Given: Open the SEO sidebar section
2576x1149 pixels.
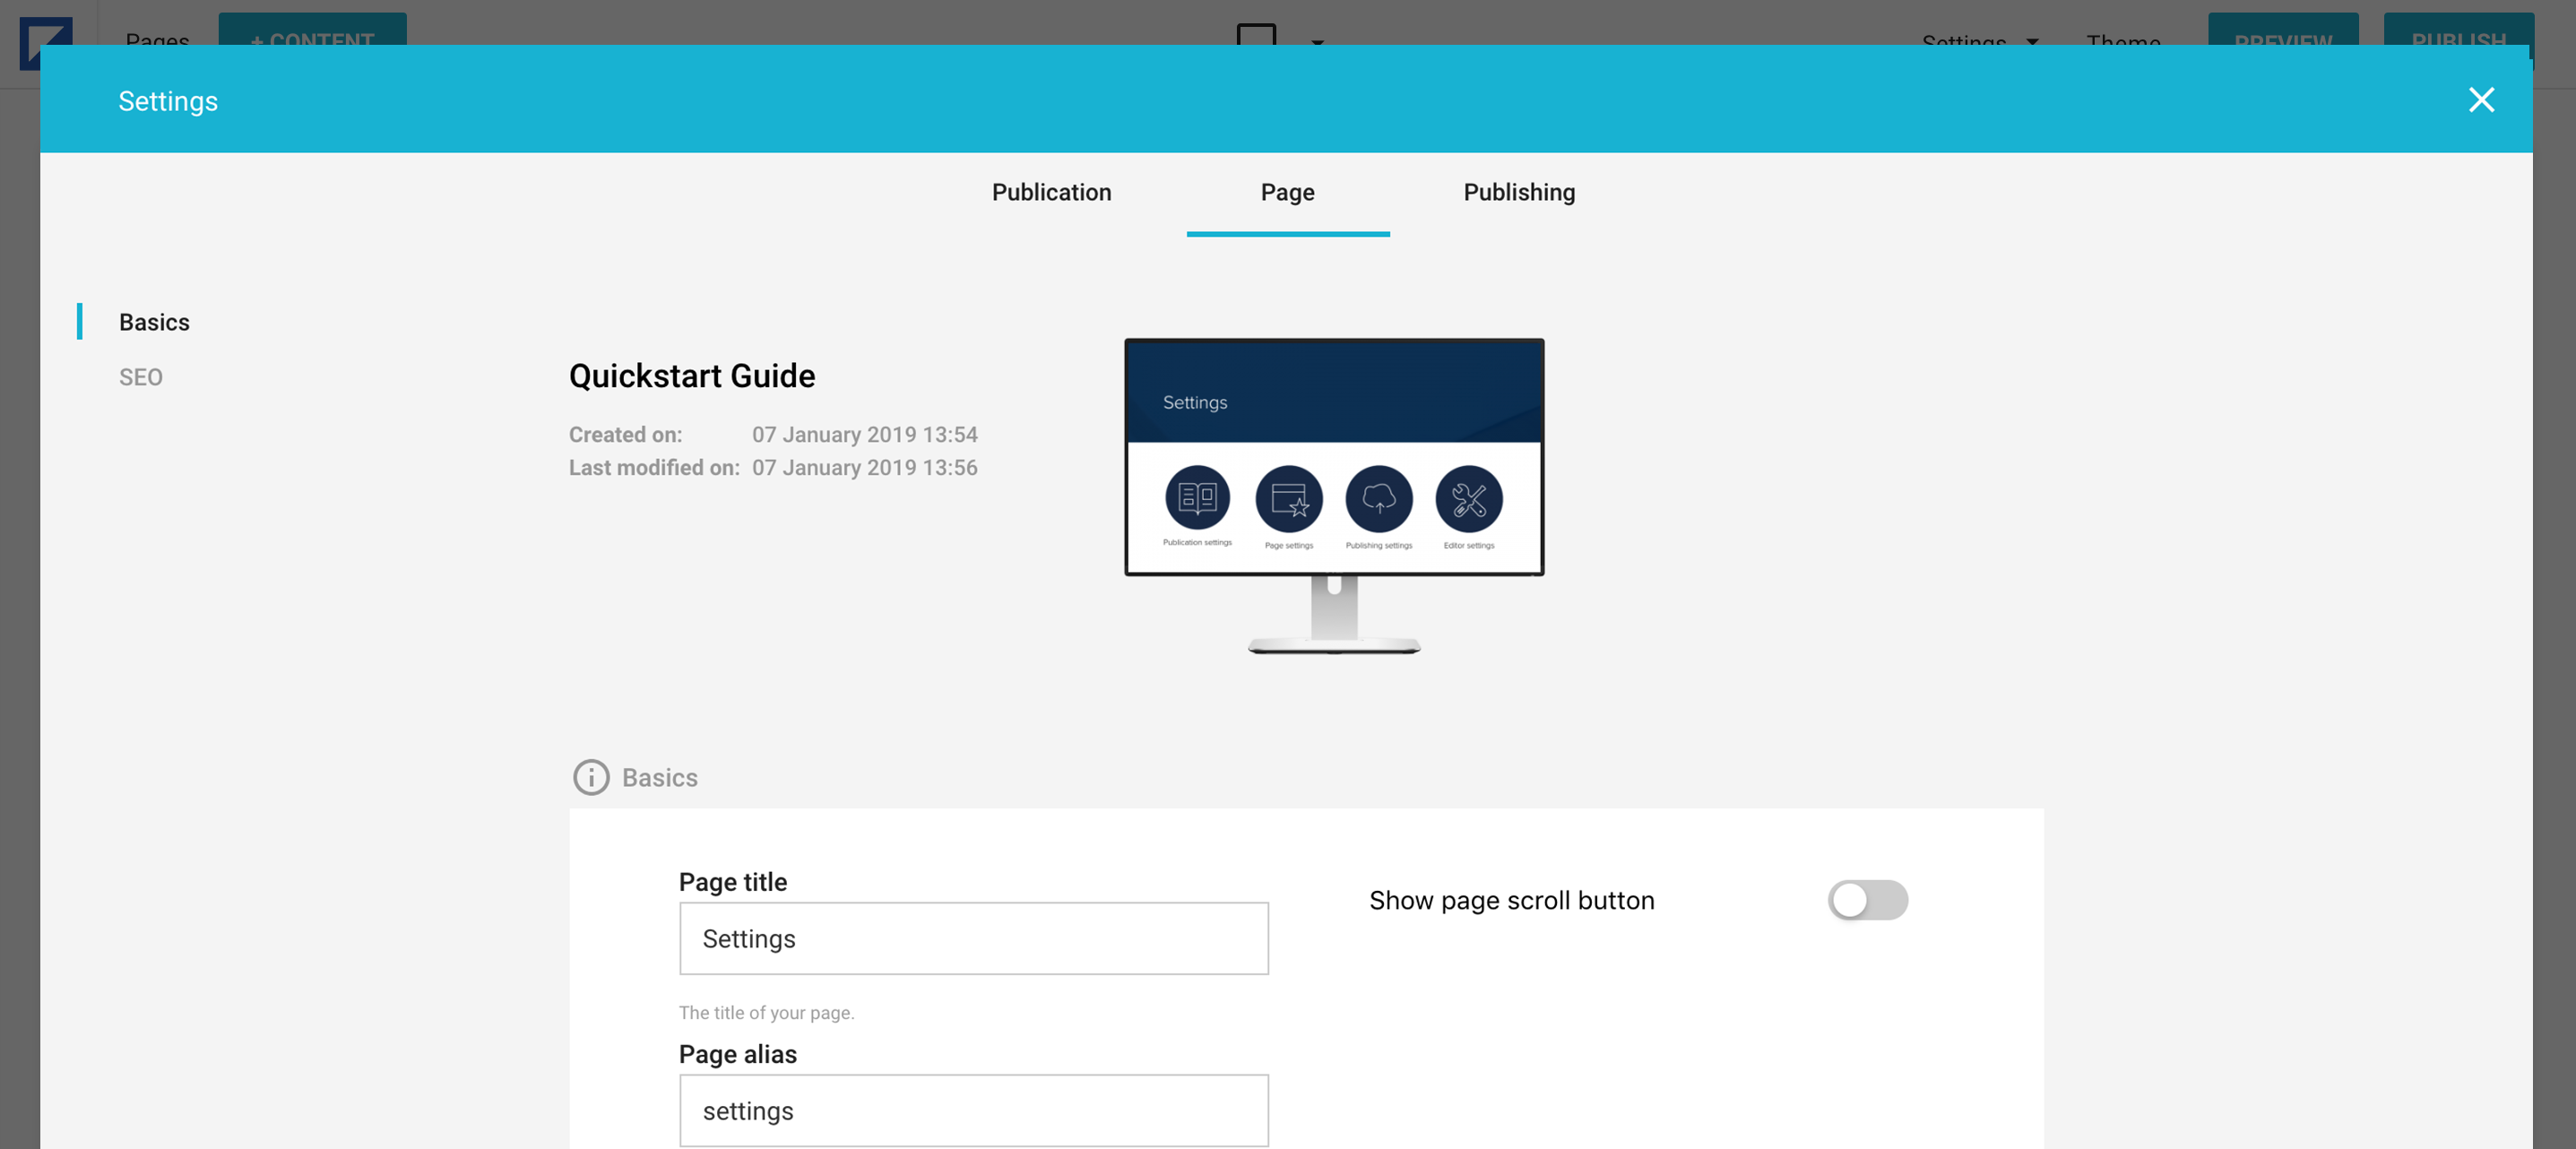Looking at the screenshot, I should coord(140,377).
